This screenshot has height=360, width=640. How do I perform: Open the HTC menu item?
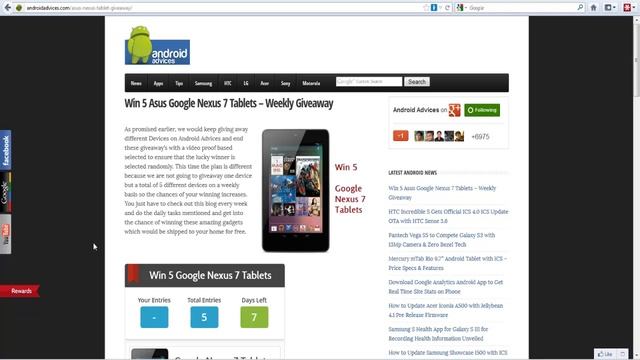[228, 83]
